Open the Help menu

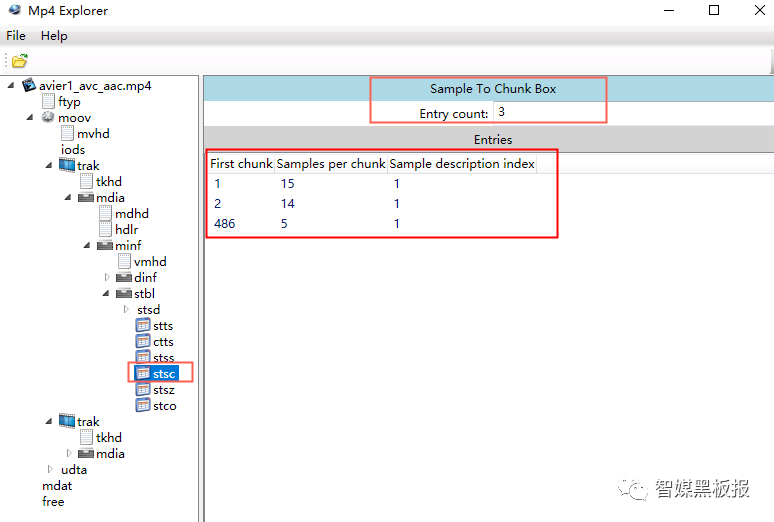click(x=54, y=36)
